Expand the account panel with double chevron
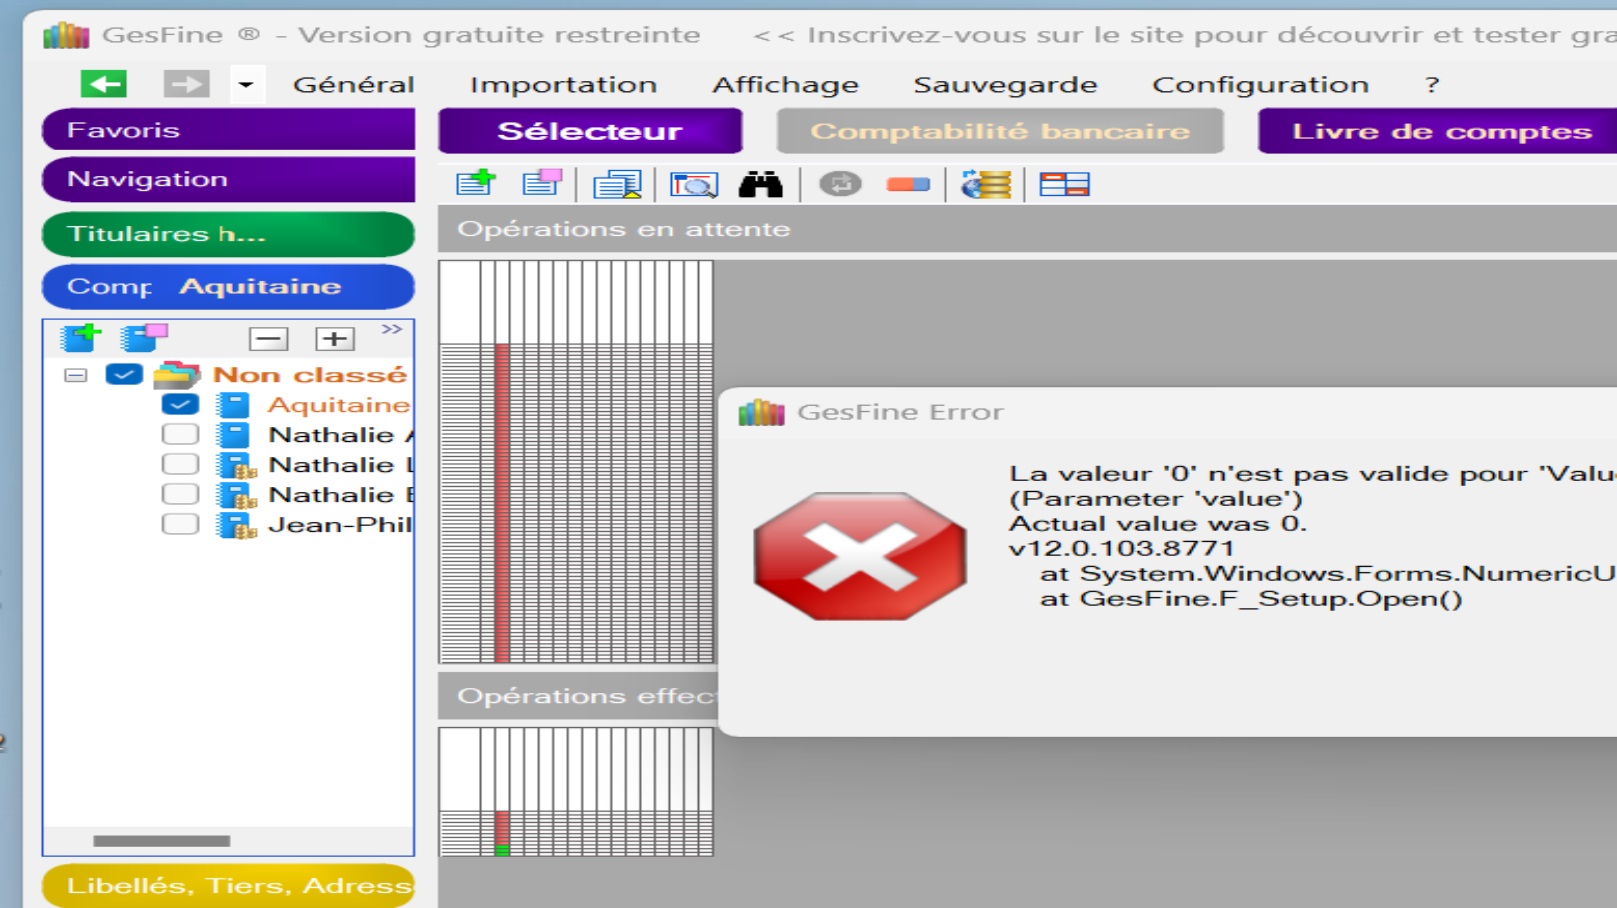The image size is (1617, 908). 391,329
